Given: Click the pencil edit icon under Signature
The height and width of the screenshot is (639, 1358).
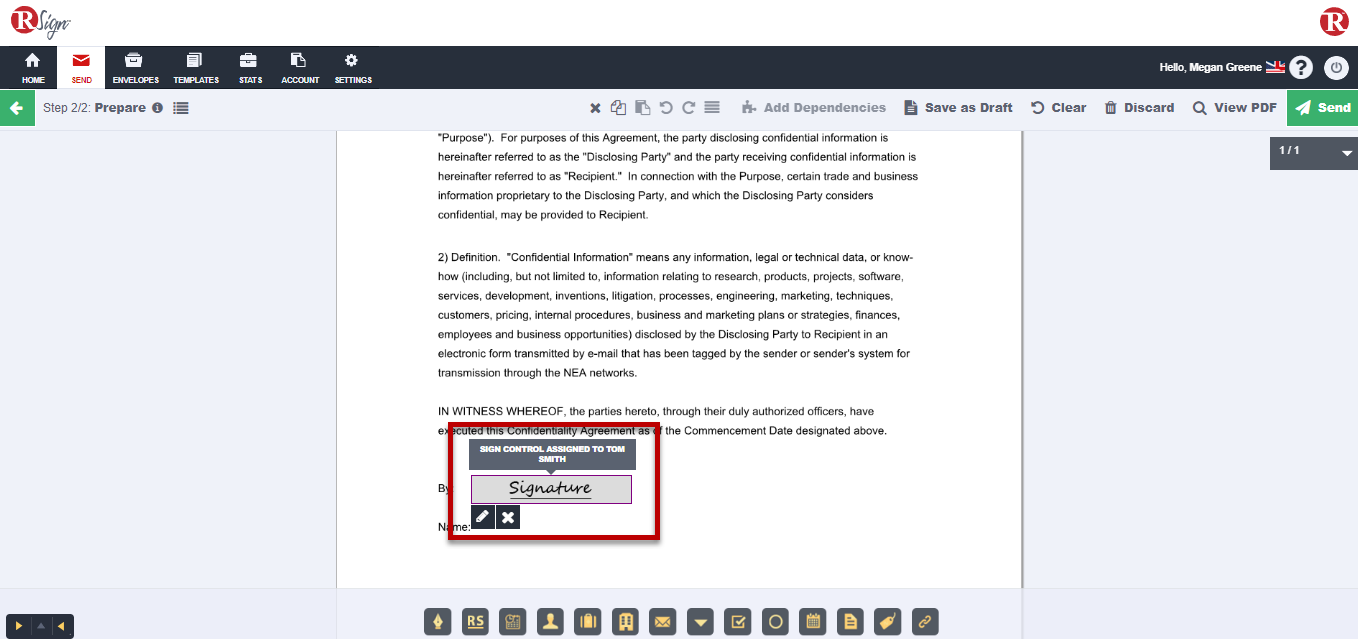Looking at the screenshot, I should pos(482,517).
